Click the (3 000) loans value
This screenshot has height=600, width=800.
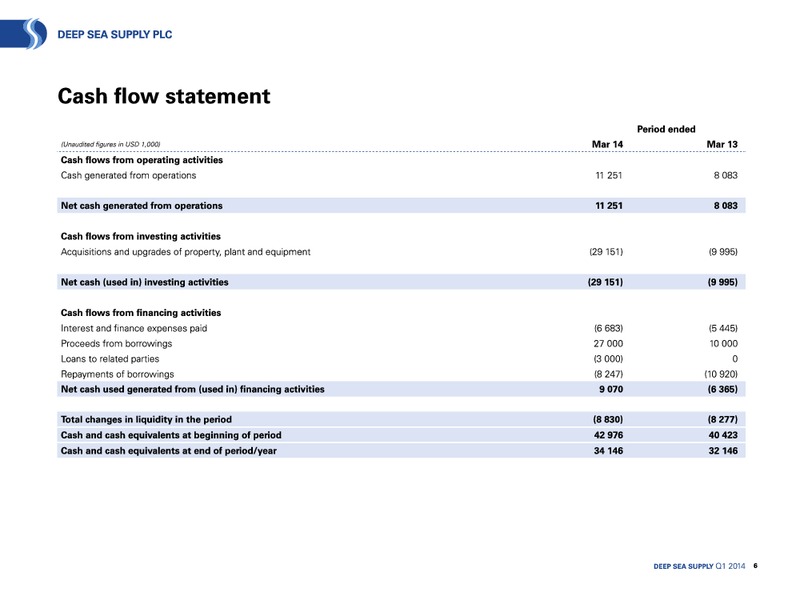click(x=608, y=359)
